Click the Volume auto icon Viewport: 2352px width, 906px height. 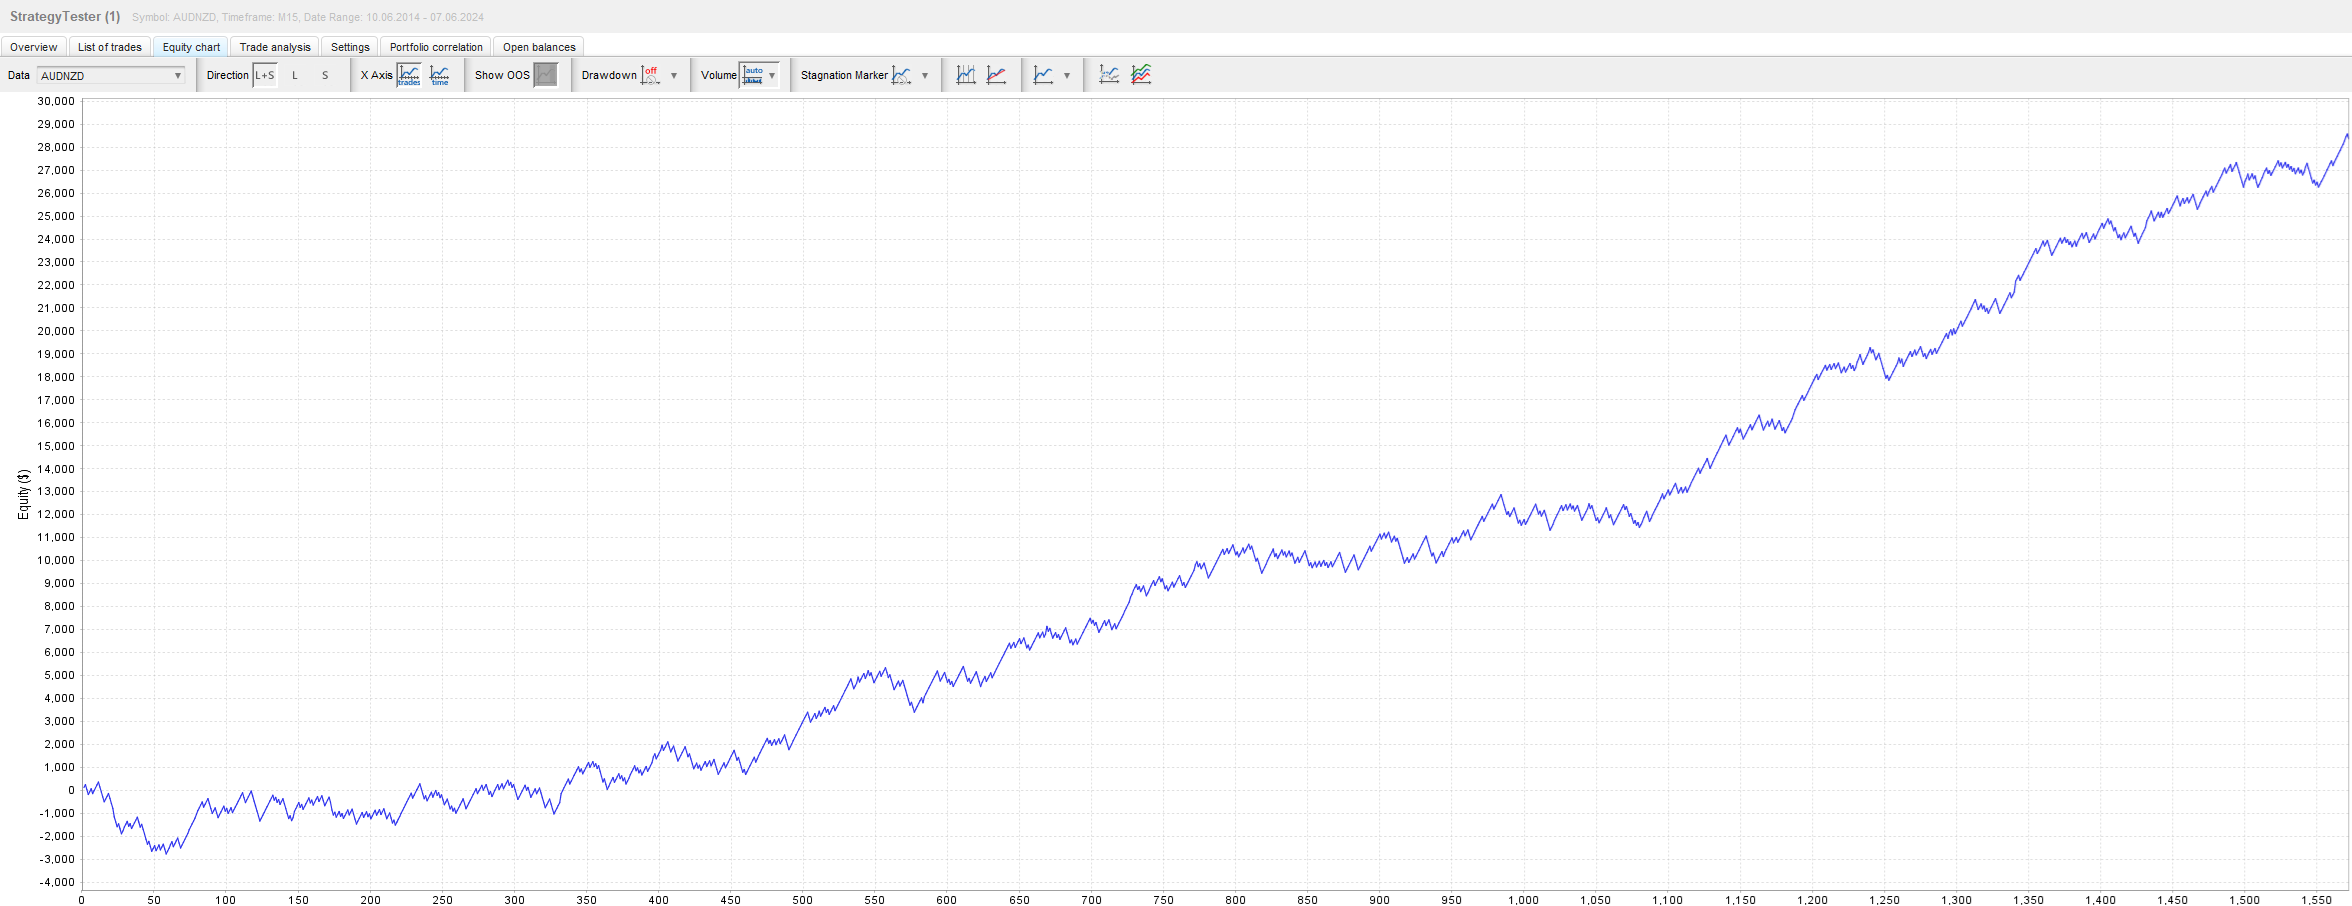[753, 75]
